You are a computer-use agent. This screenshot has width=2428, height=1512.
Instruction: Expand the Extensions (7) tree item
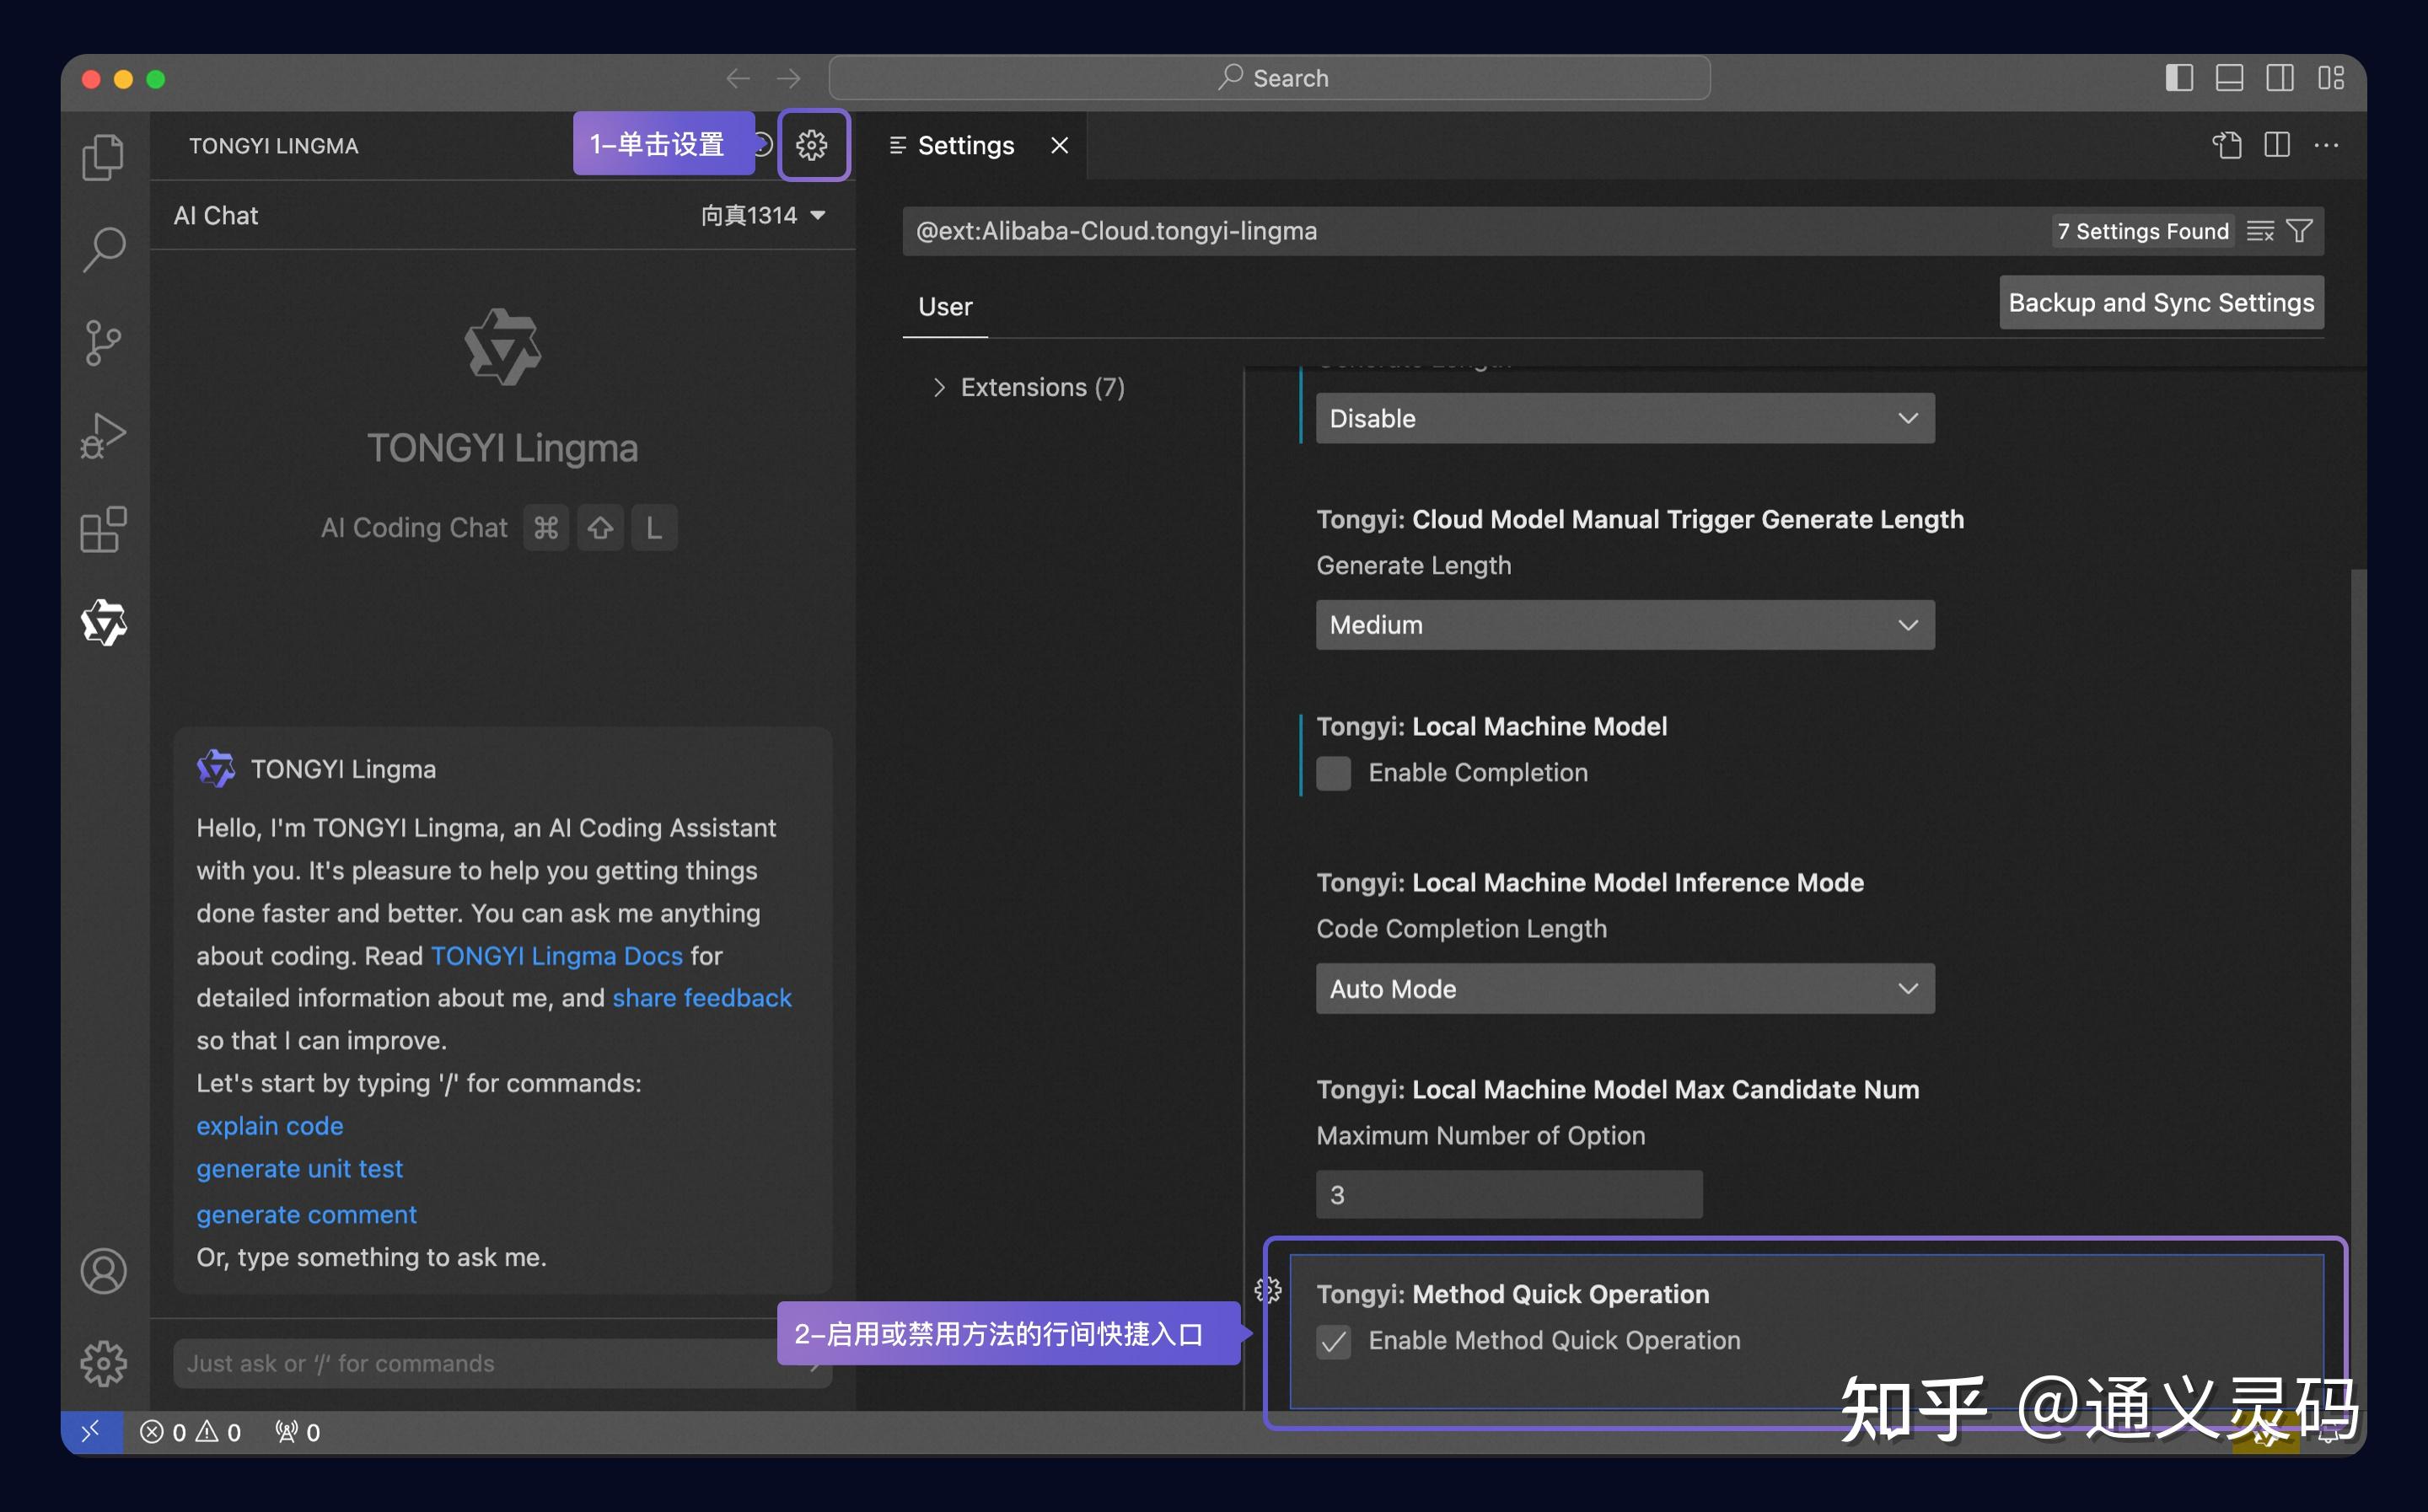tap(1028, 388)
